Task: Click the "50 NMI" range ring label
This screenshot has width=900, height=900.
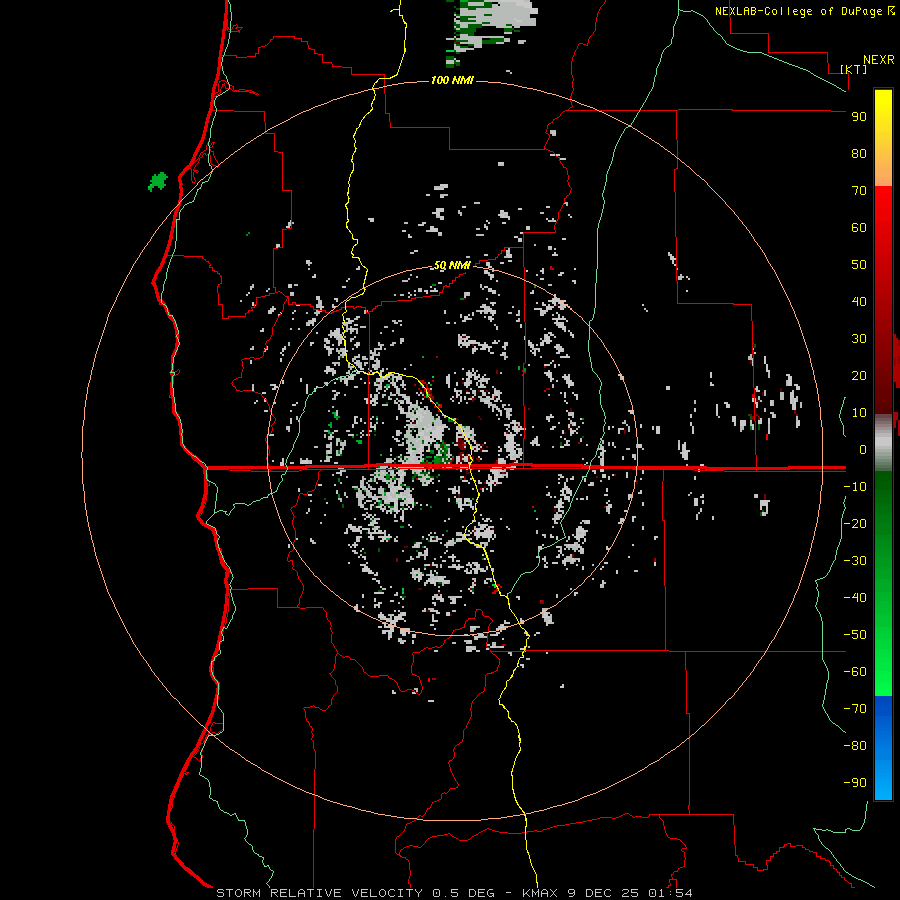Action: [x=452, y=265]
